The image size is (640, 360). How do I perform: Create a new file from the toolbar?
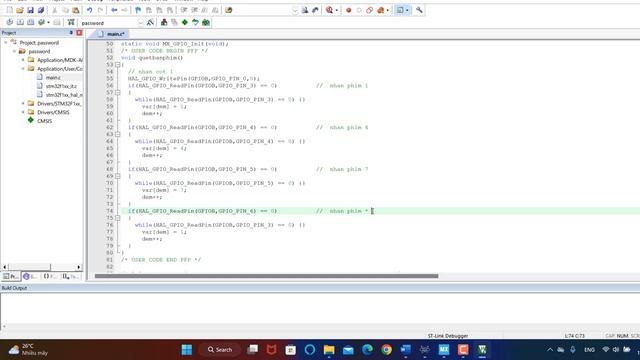[9, 10]
